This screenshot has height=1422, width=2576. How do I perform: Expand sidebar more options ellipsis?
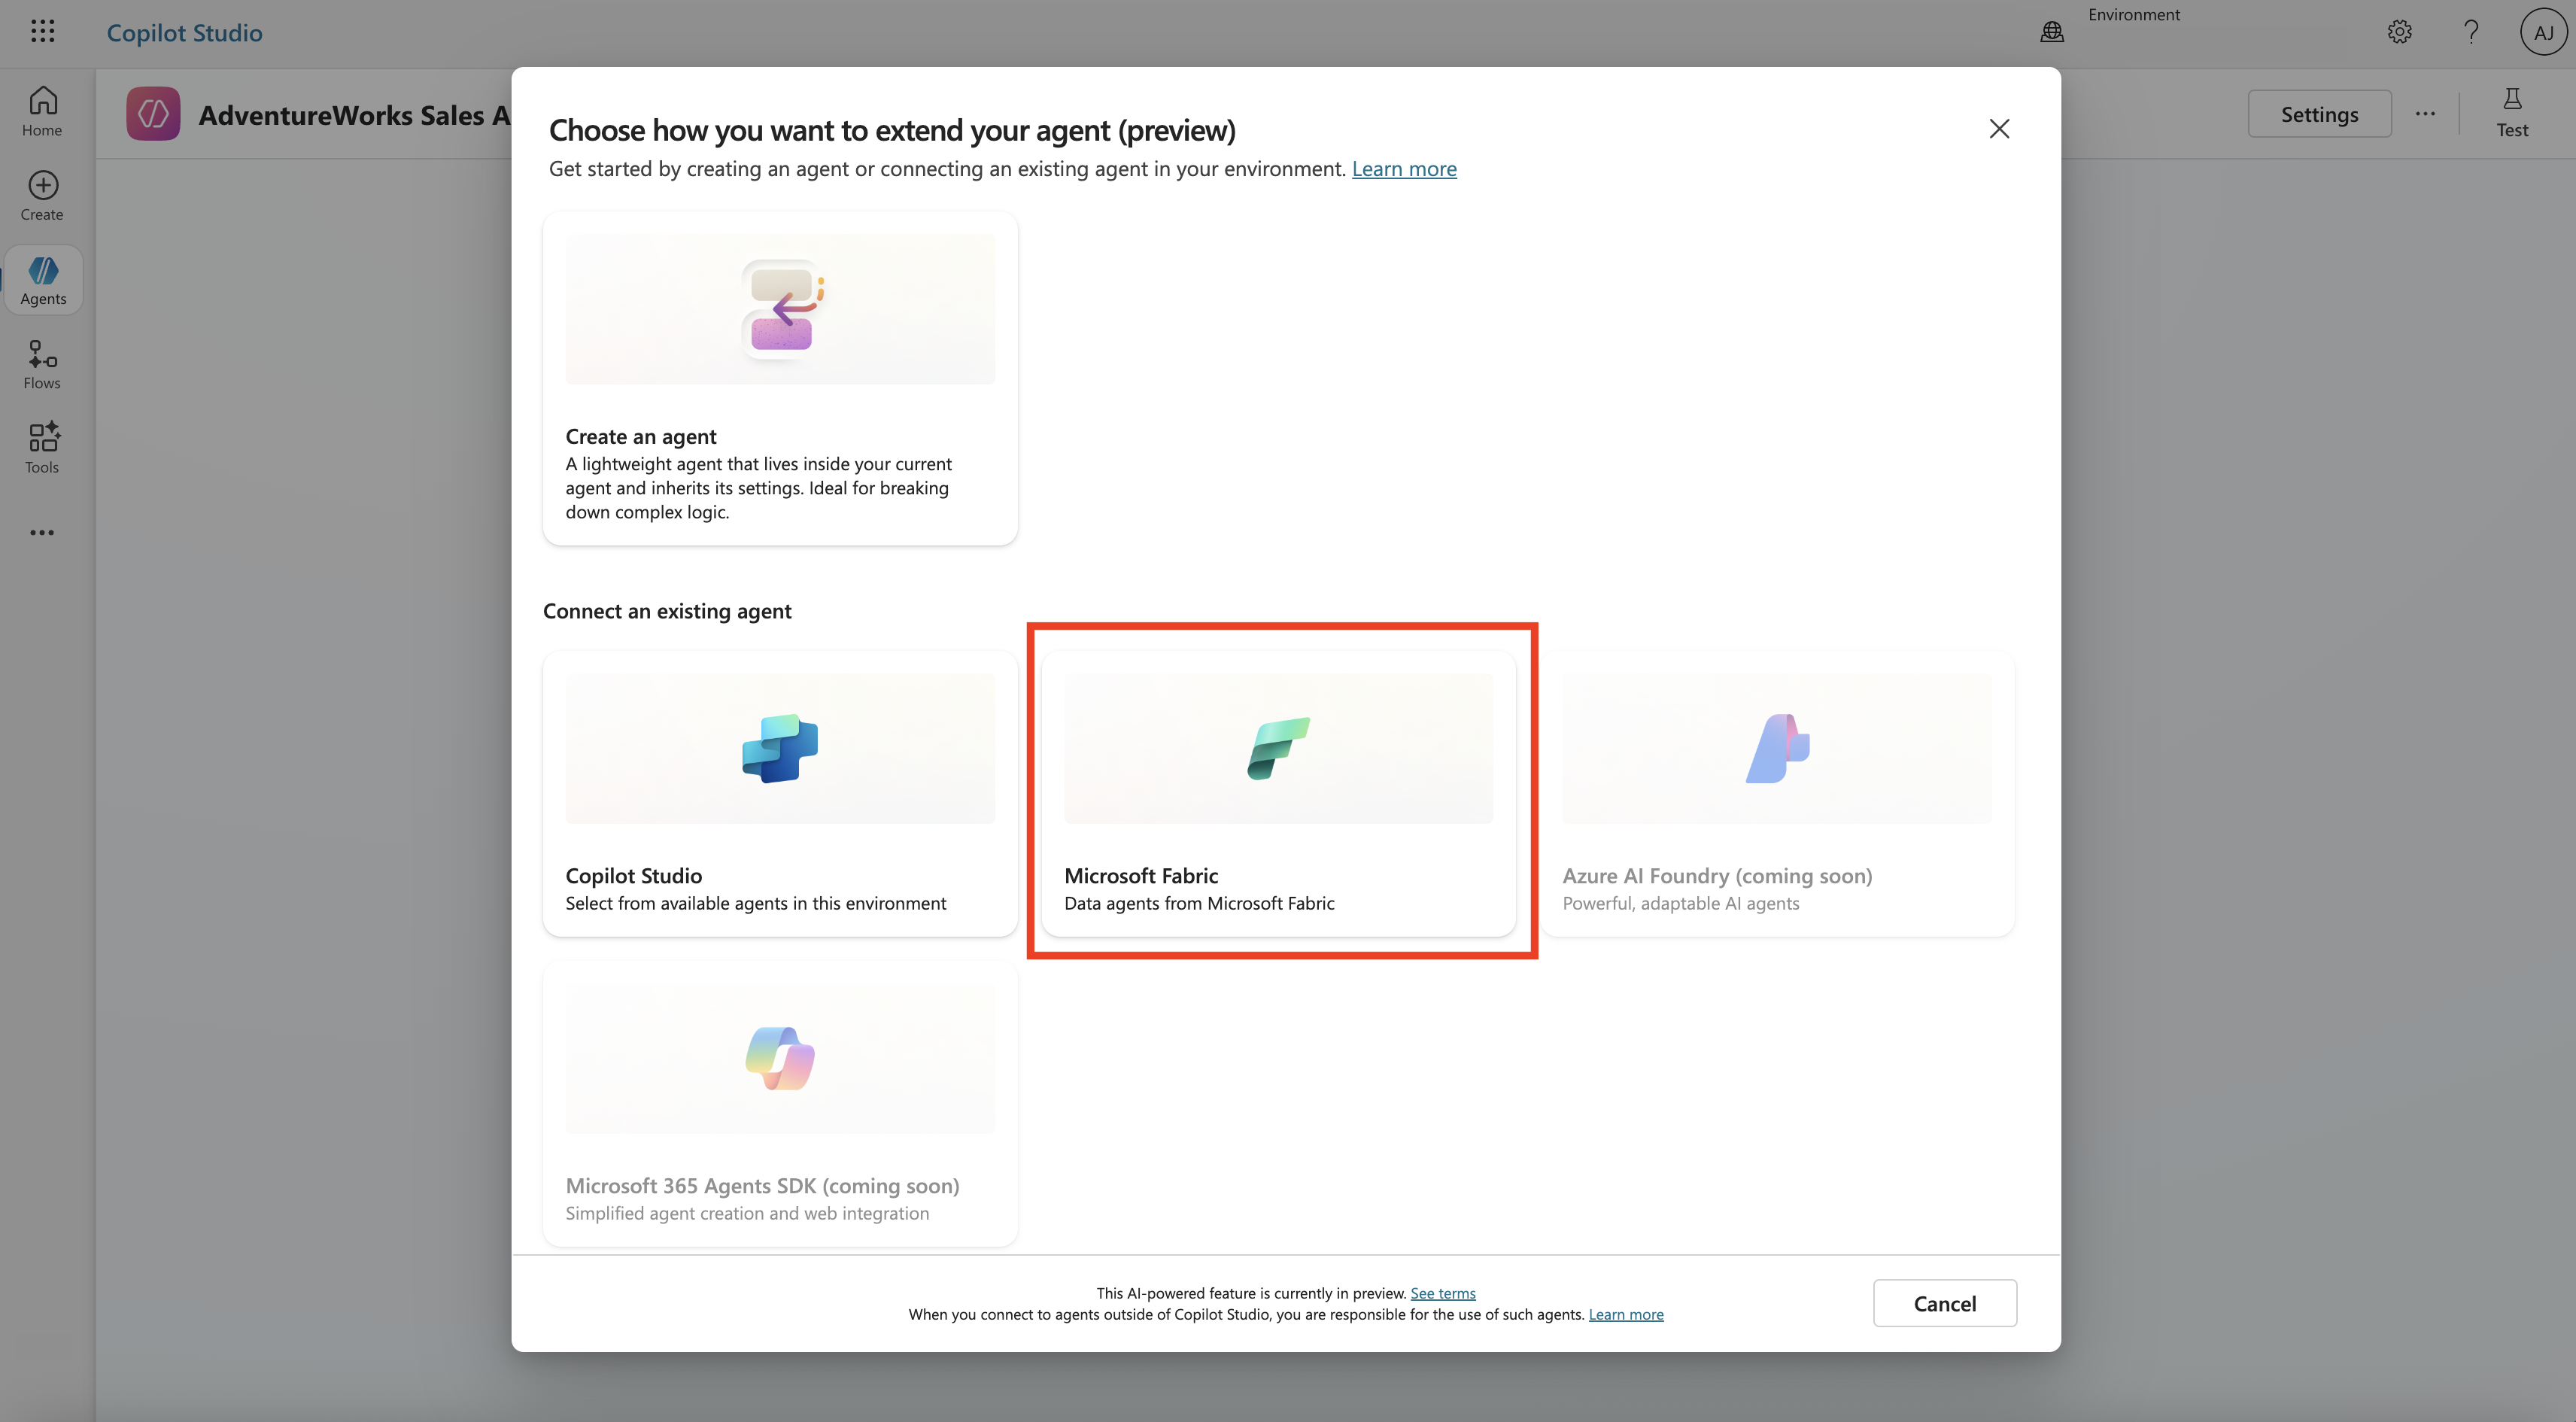(42, 532)
